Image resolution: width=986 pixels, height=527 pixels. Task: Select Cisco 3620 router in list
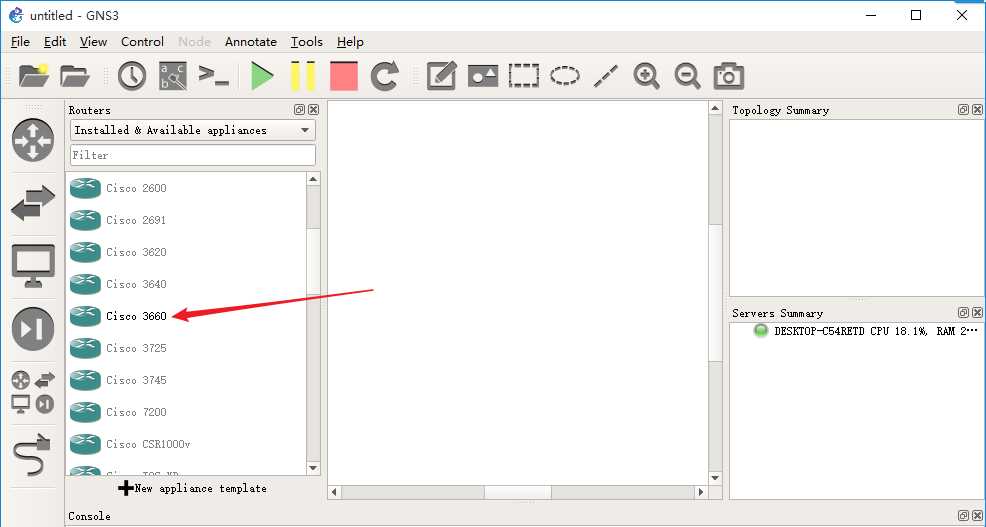click(186, 252)
